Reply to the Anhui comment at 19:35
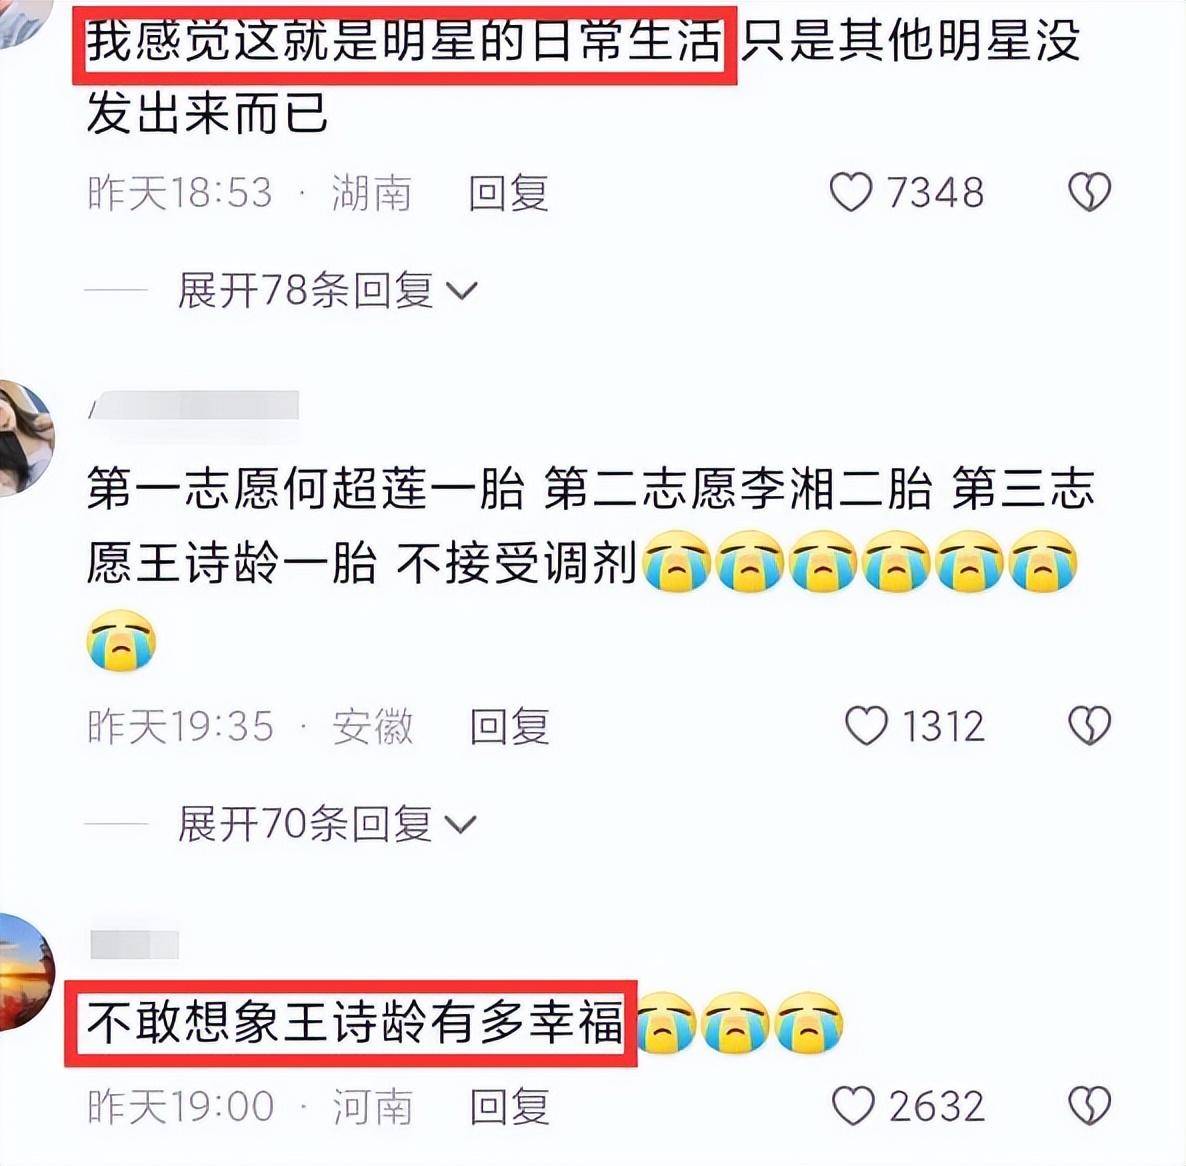 [x=509, y=727]
